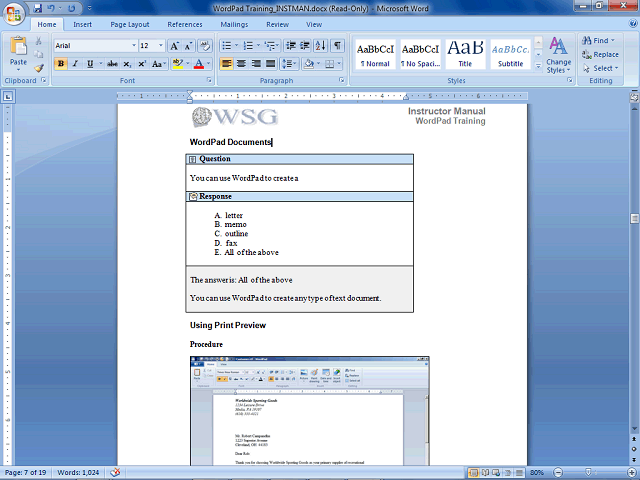Image resolution: width=640 pixels, height=480 pixels.
Task: Click the vertical scrollbar thumb
Action: pyautogui.click(x=634, y=218)
